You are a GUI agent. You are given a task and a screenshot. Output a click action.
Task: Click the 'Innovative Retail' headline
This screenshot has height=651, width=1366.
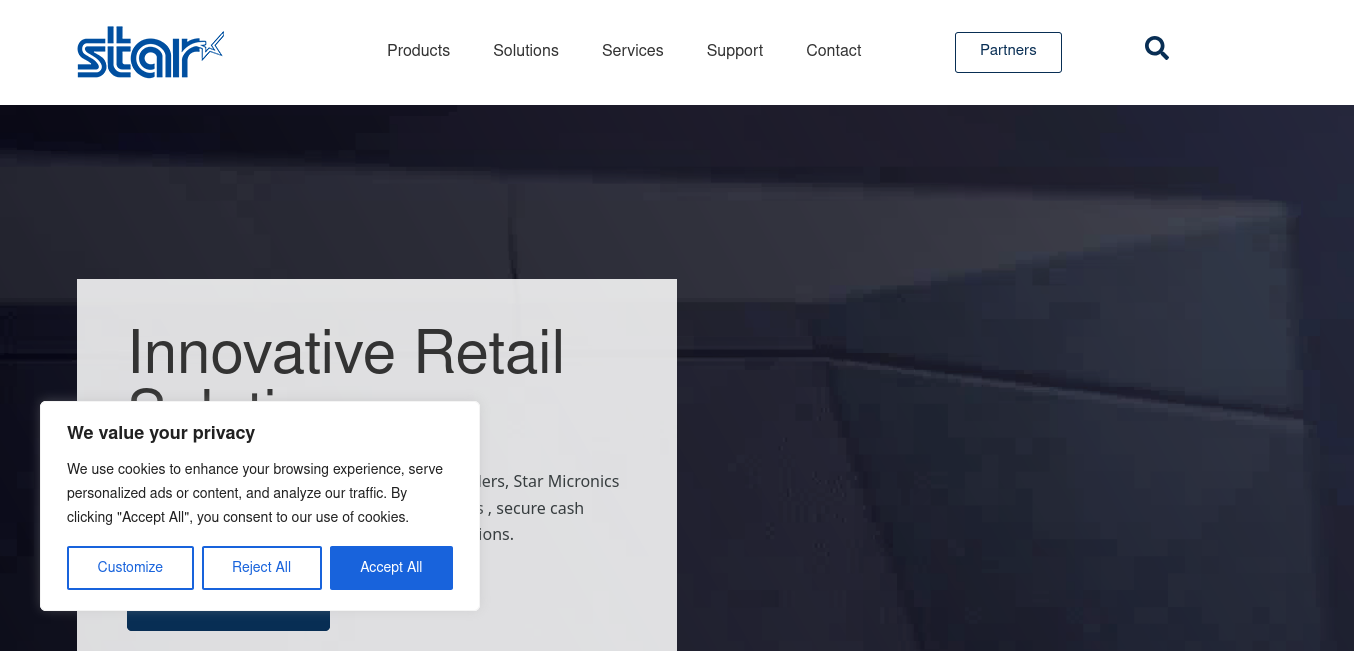pyautogui.click(x=346, y=352)
